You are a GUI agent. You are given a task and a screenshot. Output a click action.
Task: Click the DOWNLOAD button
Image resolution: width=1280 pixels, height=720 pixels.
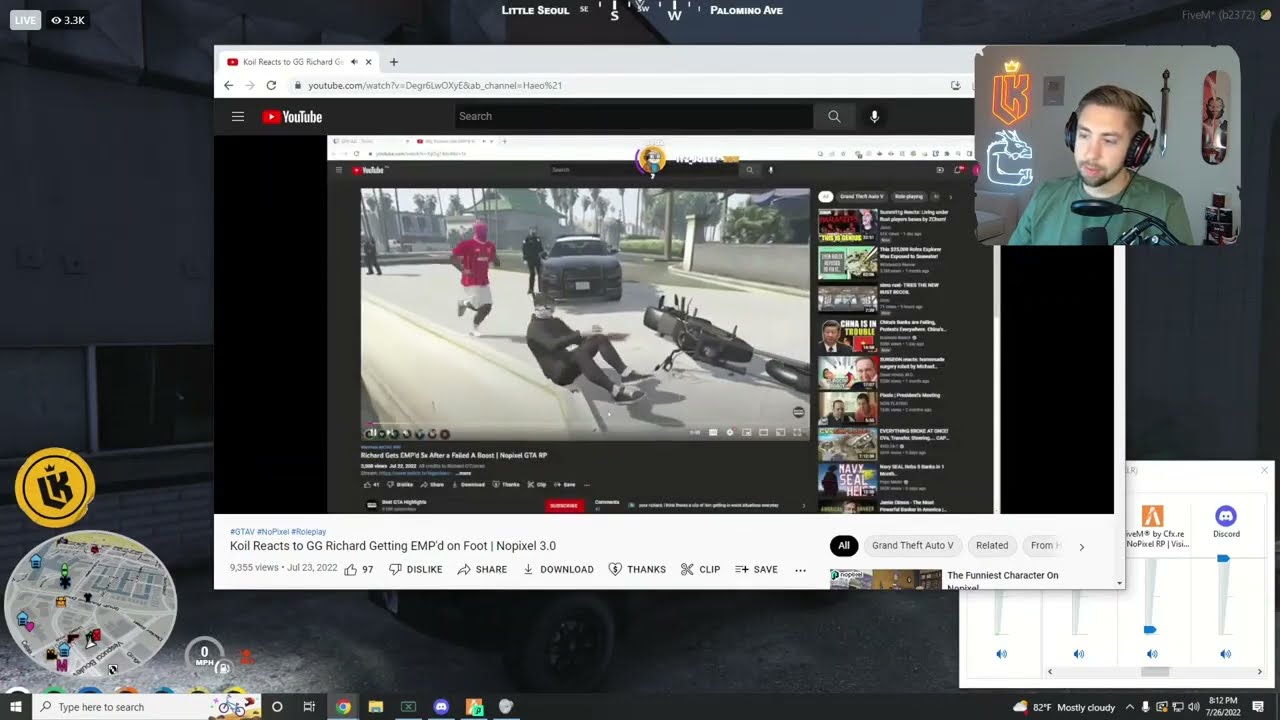(x=558, y=569)
